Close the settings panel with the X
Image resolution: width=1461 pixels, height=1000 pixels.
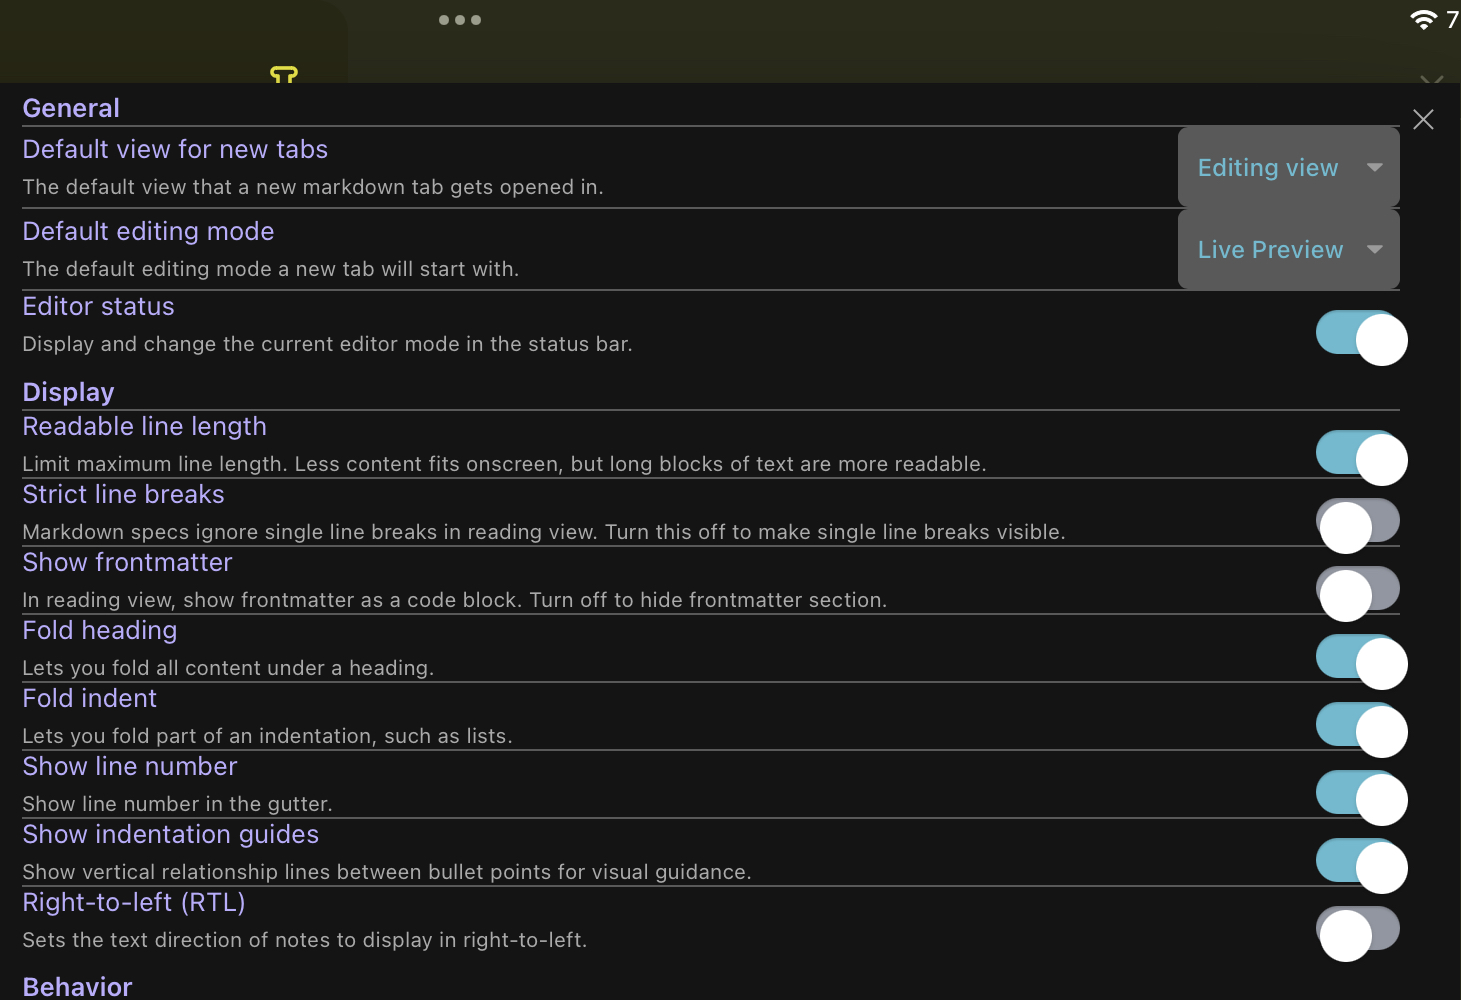tap(1423, 119)
